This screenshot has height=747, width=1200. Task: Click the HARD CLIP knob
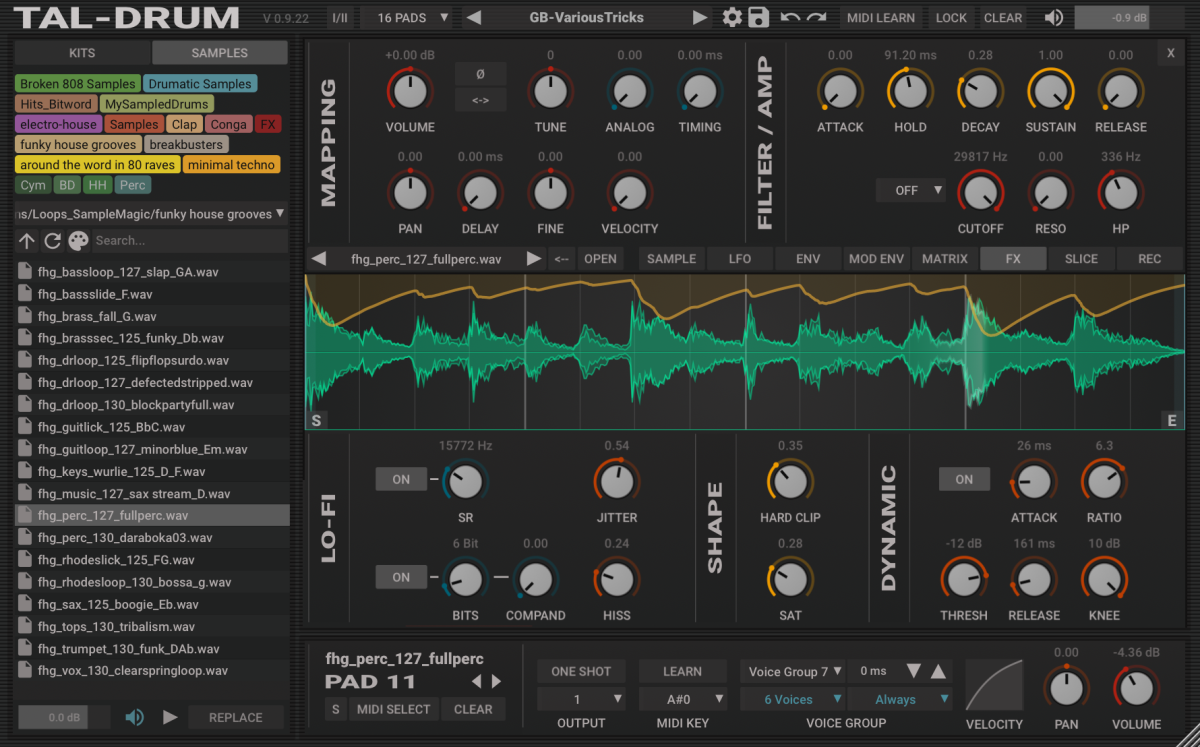point(790,481)
